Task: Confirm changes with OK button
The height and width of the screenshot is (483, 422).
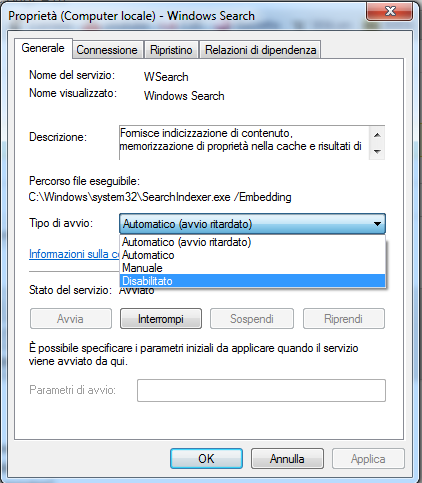Action: [x=206, y=459]
